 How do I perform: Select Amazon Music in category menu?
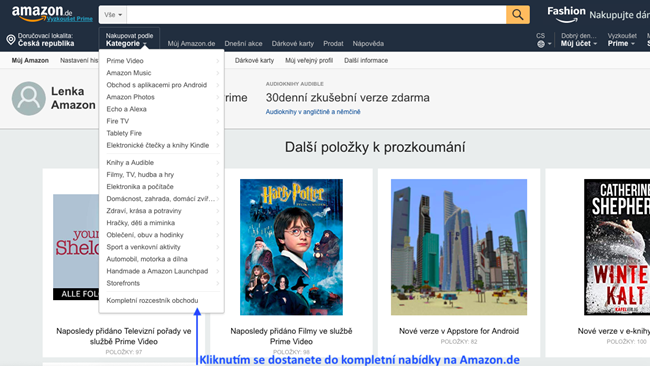(129, 73)
